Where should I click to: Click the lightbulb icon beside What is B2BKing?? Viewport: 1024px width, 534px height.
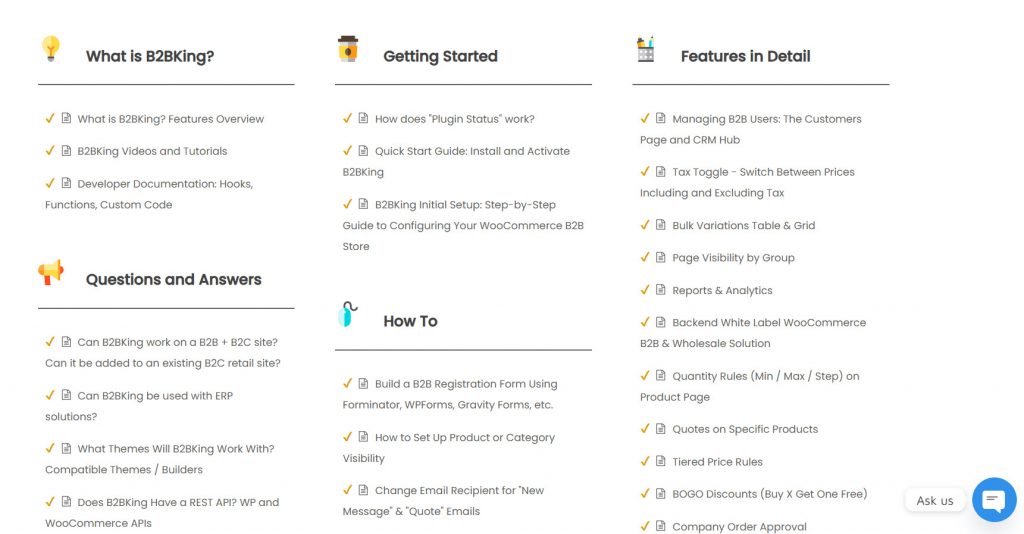coord(51,48)
